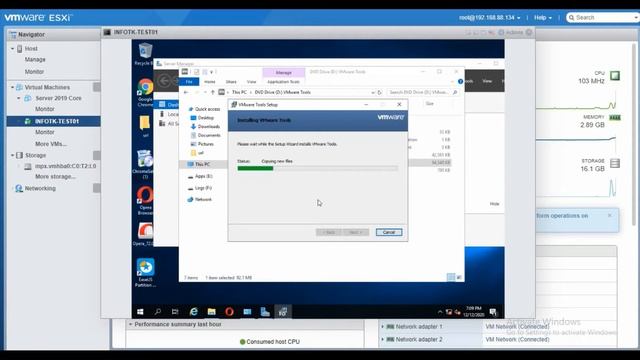The image size is (640, 360).
Task: Click Host icon in Navigator
Action: (x=19, y=49)
